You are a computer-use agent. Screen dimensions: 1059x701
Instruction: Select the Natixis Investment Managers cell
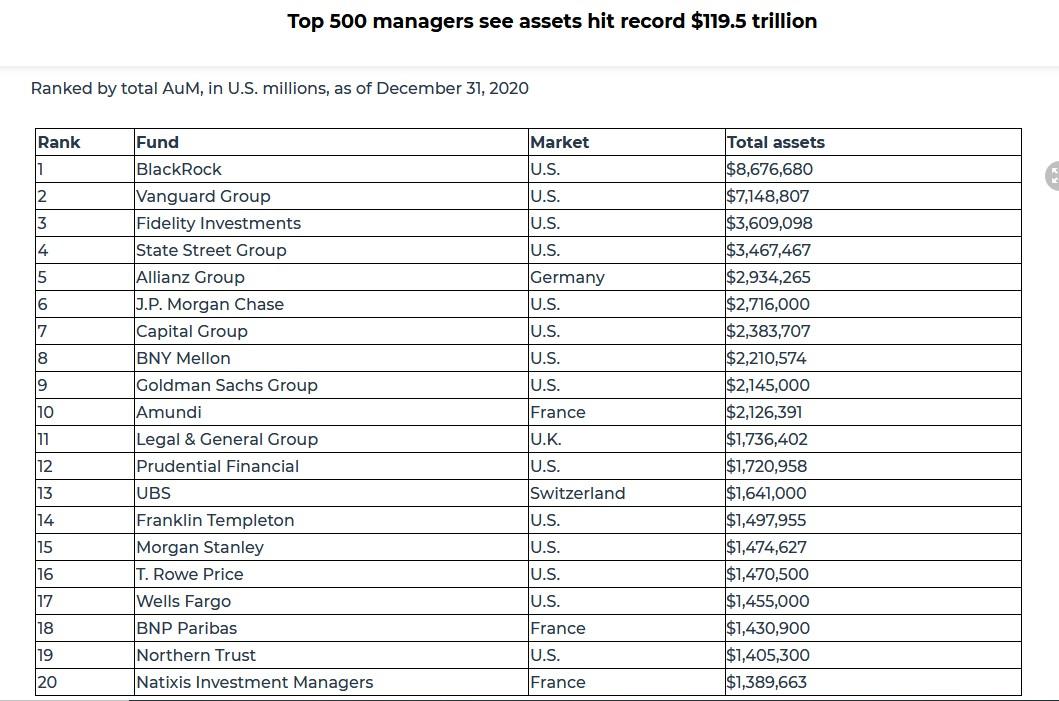[255, 682]
